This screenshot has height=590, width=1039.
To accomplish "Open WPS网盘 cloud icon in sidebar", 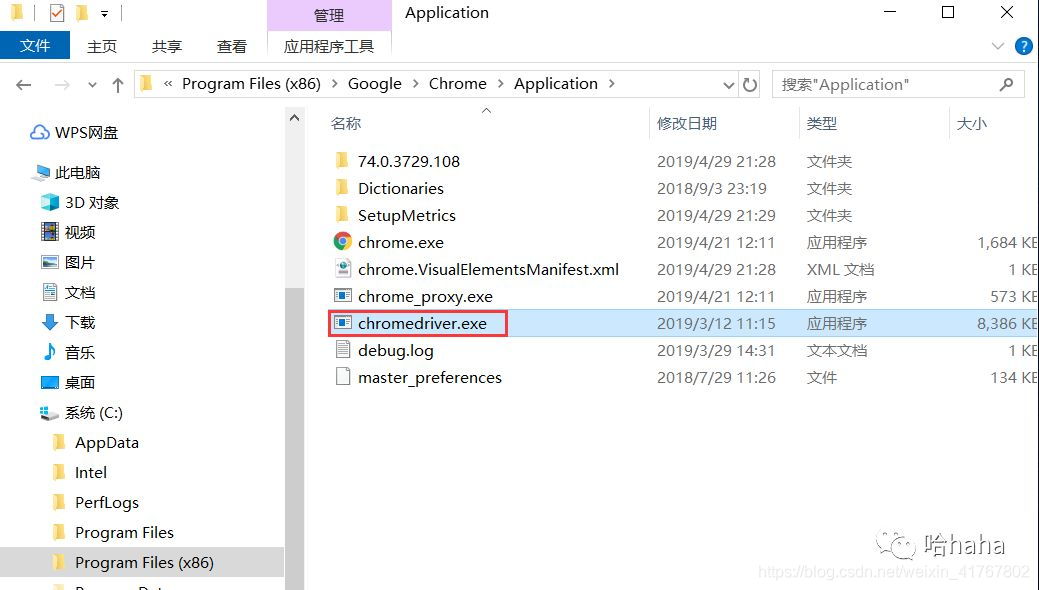I will pos(40,133).
